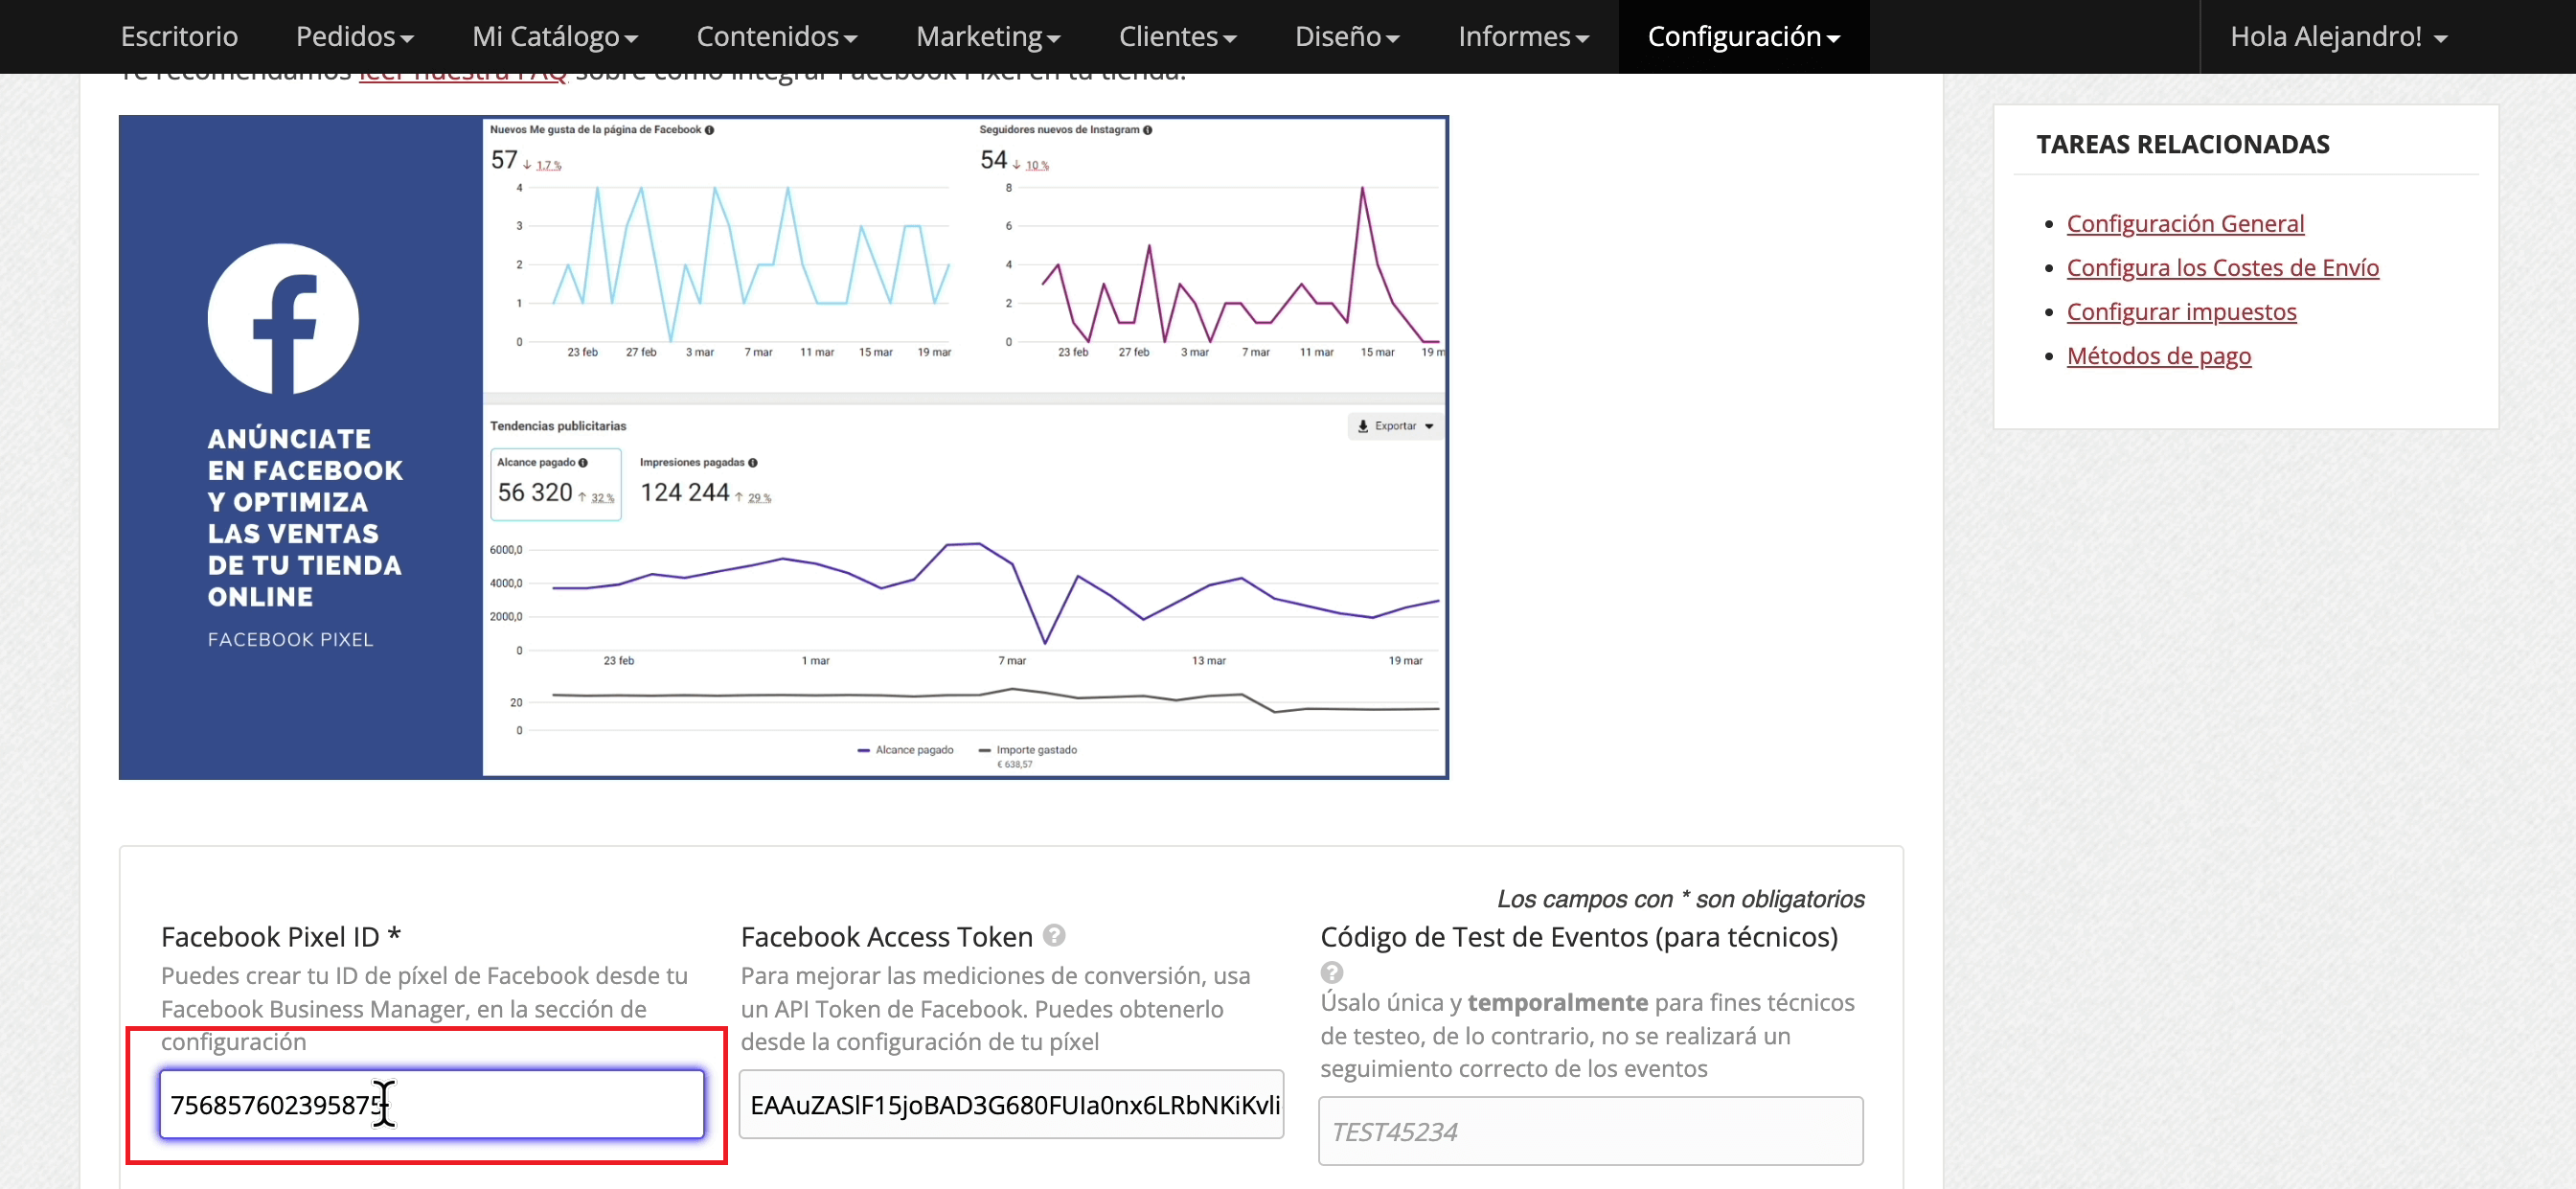Open the Métodos de pago link
Screen dimensions: 2576x1189
point(2159,355)
